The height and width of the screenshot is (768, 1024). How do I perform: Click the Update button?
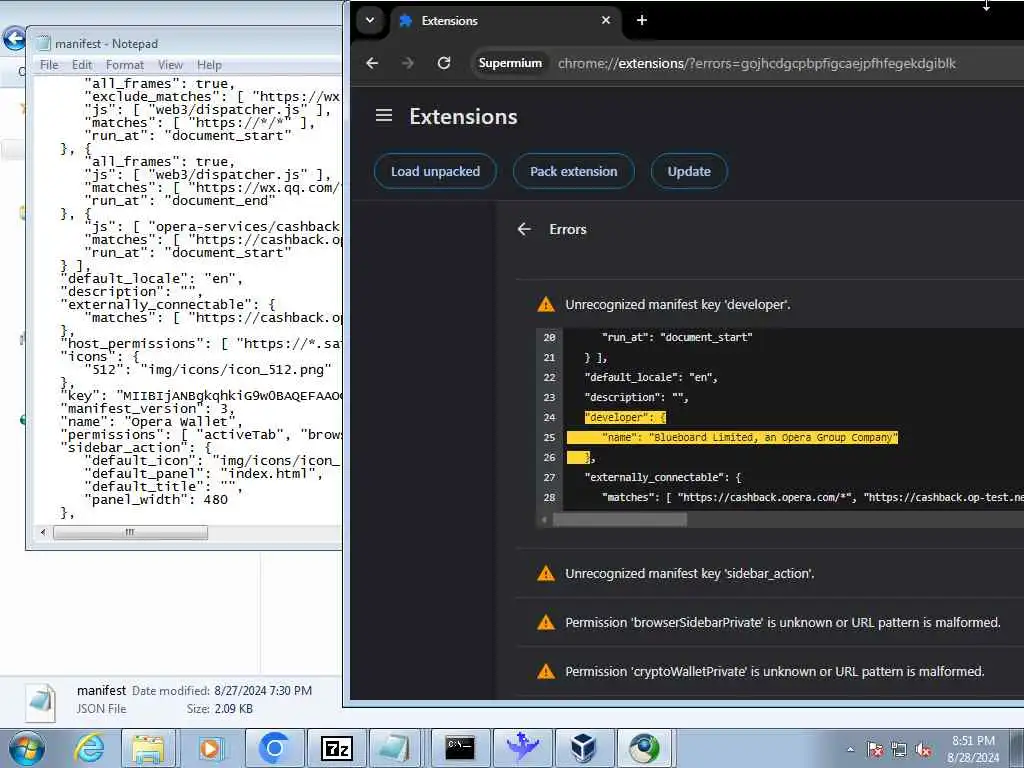(x=689, y=171)
